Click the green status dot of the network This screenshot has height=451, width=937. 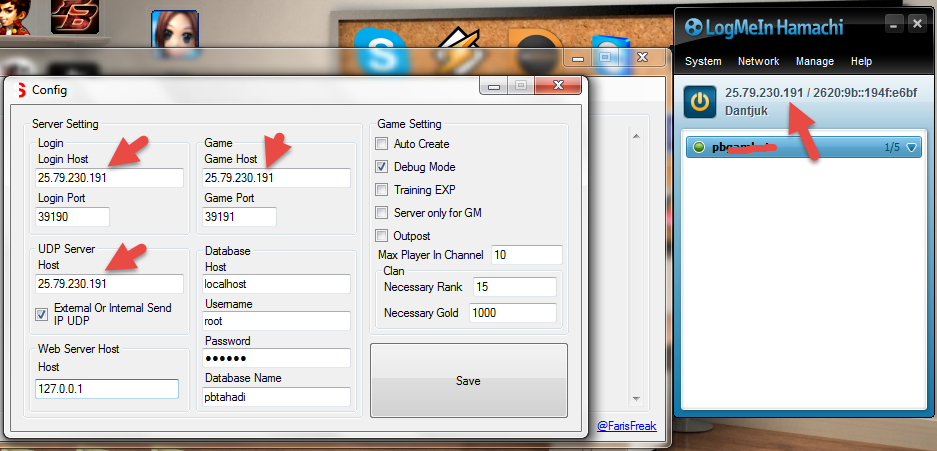click(697, 147)
